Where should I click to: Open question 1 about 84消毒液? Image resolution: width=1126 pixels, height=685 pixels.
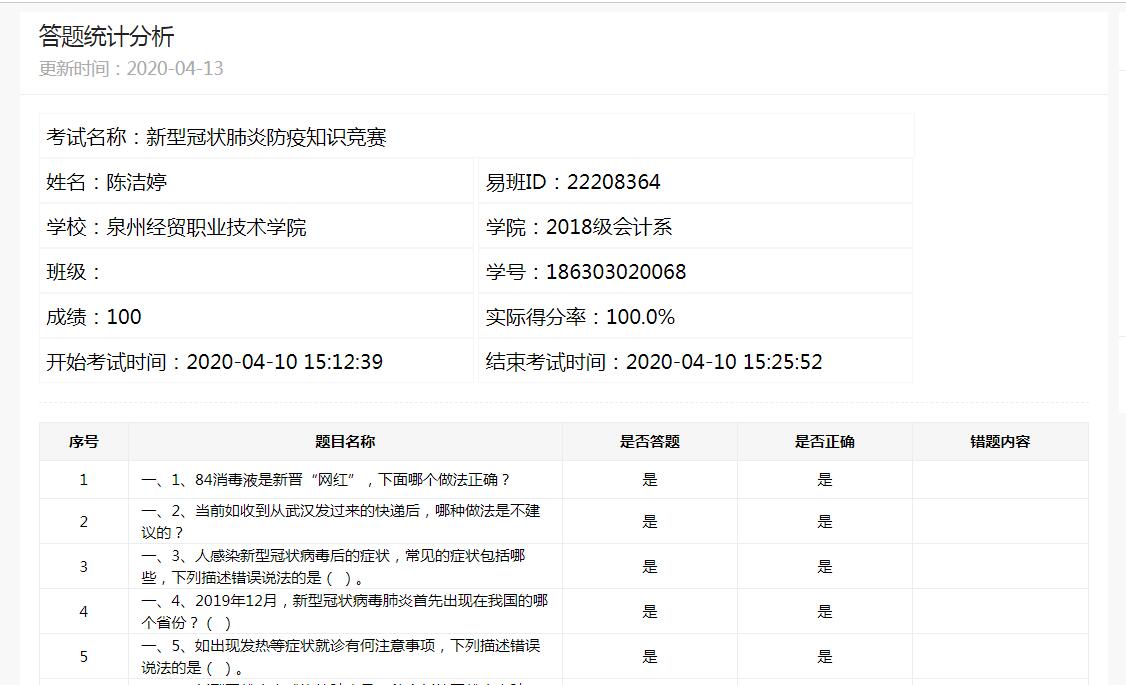coord(326,480)
